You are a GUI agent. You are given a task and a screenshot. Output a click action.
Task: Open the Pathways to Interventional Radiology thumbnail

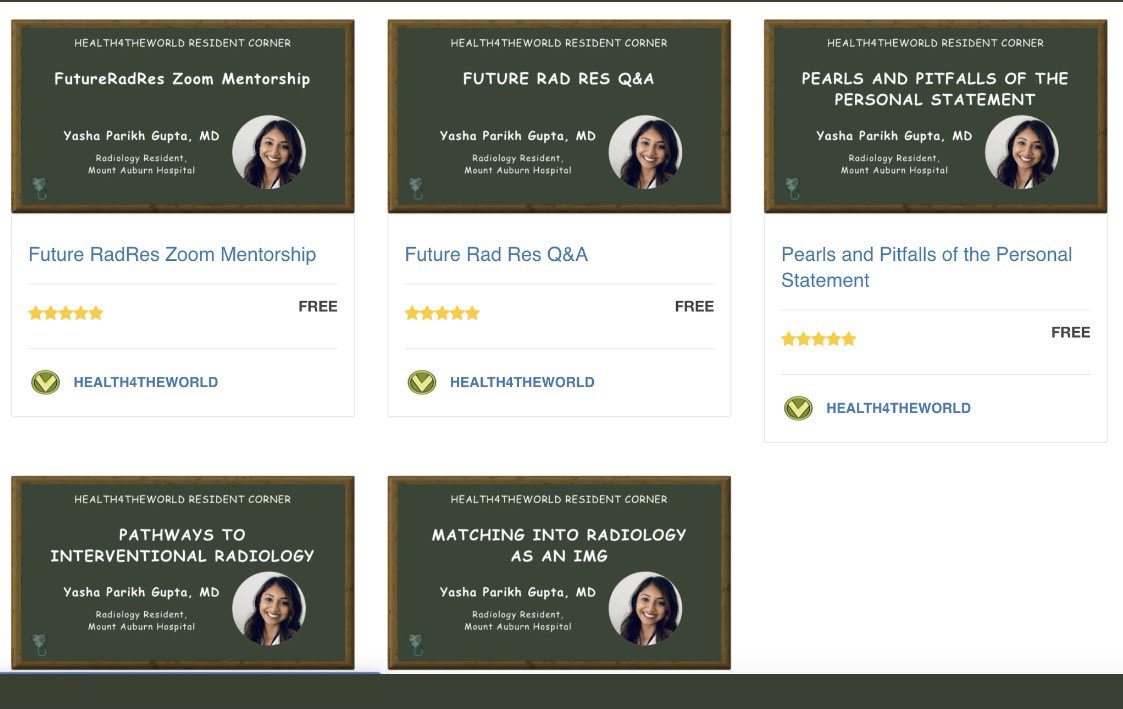(183, 573)
